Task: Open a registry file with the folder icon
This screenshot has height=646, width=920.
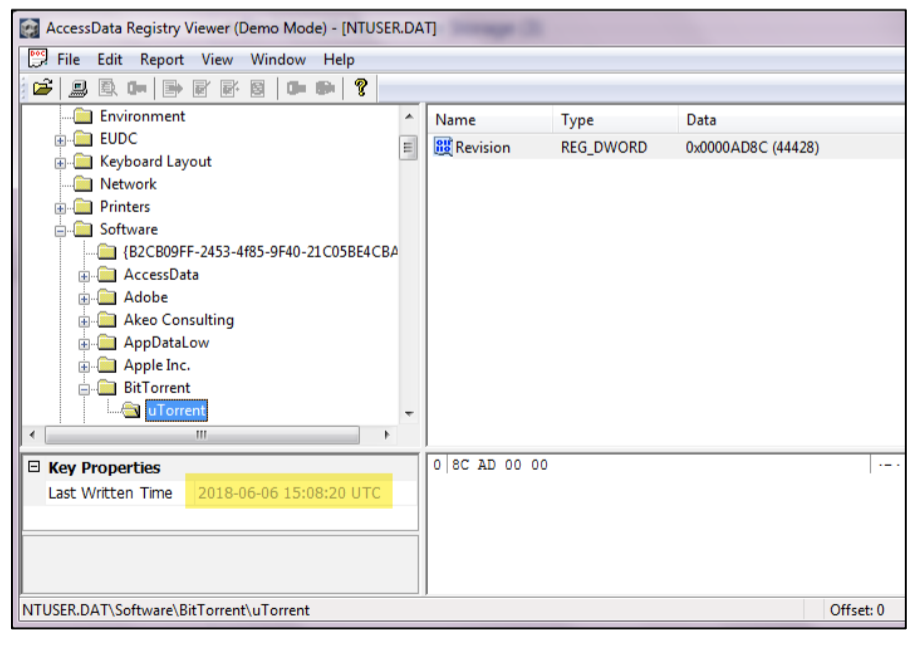Action: coord(43,88)
